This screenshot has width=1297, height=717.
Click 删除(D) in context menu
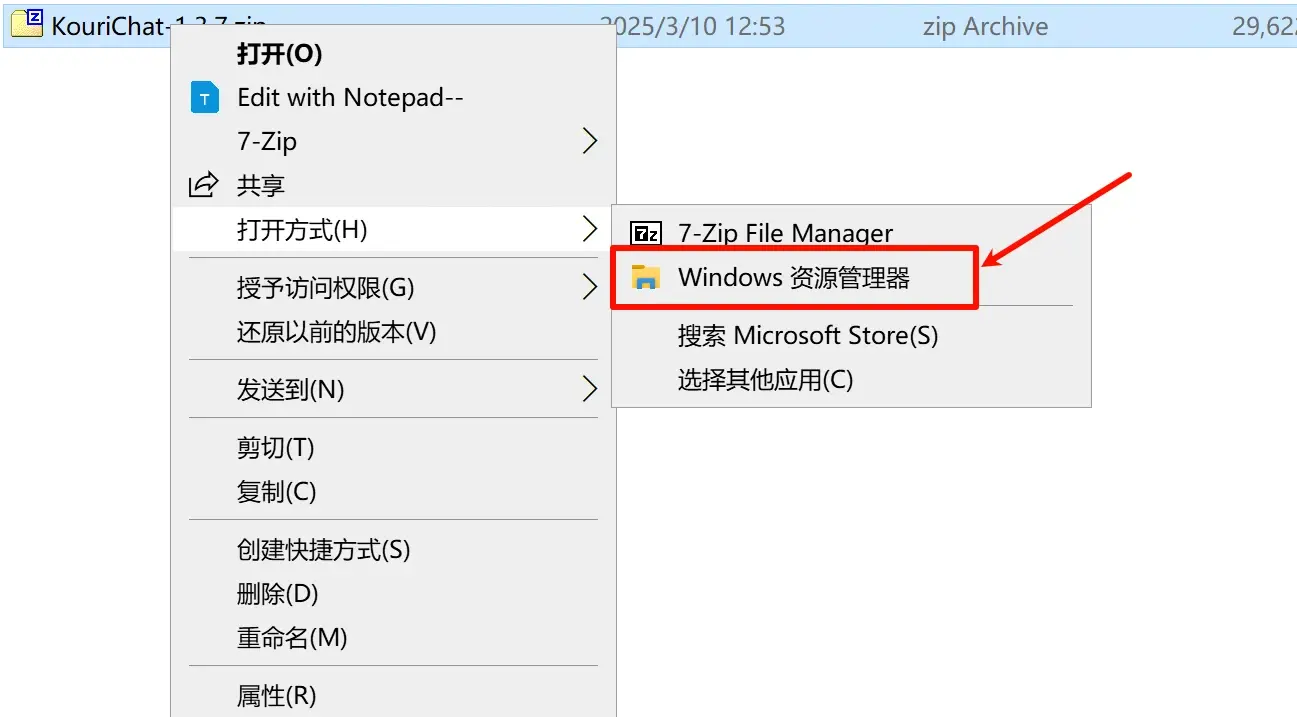point(277,594)
